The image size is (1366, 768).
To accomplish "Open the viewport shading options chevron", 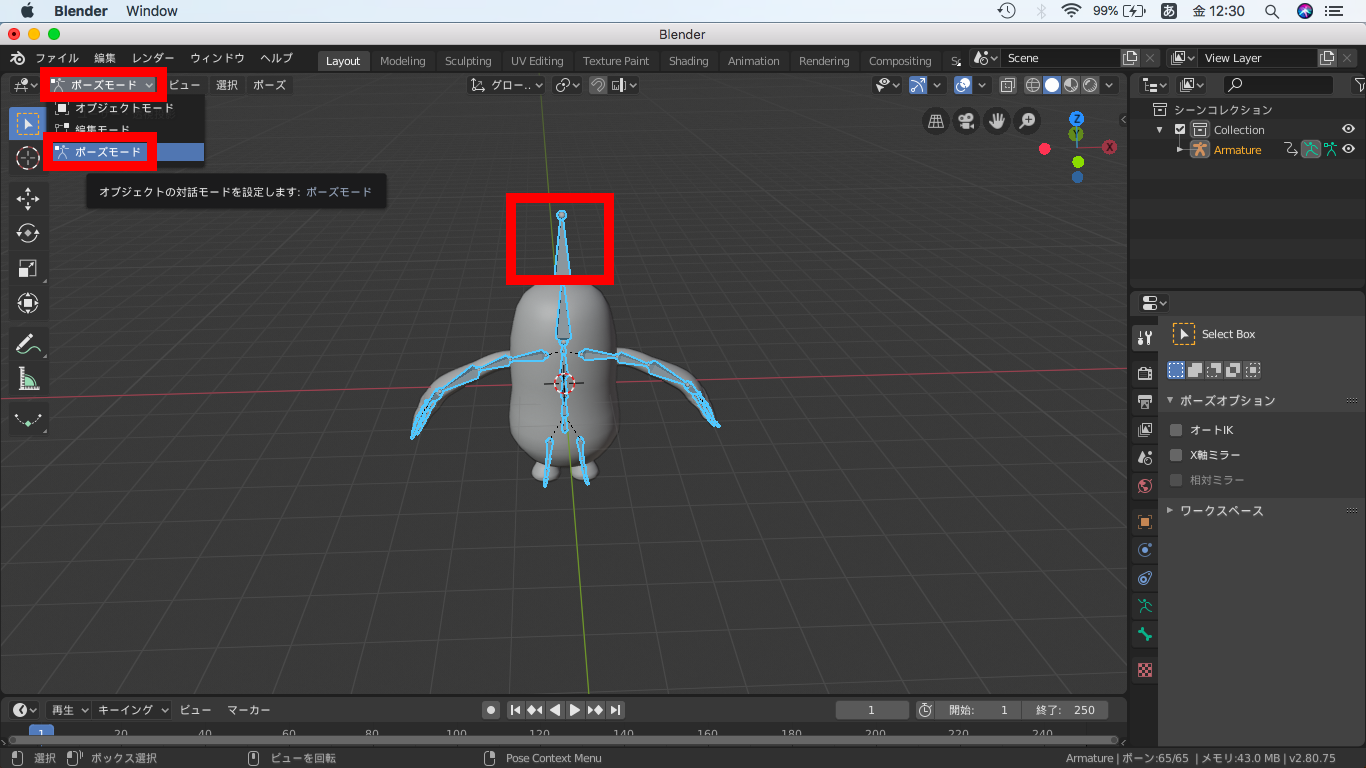I will click(x=1109, y=85).
